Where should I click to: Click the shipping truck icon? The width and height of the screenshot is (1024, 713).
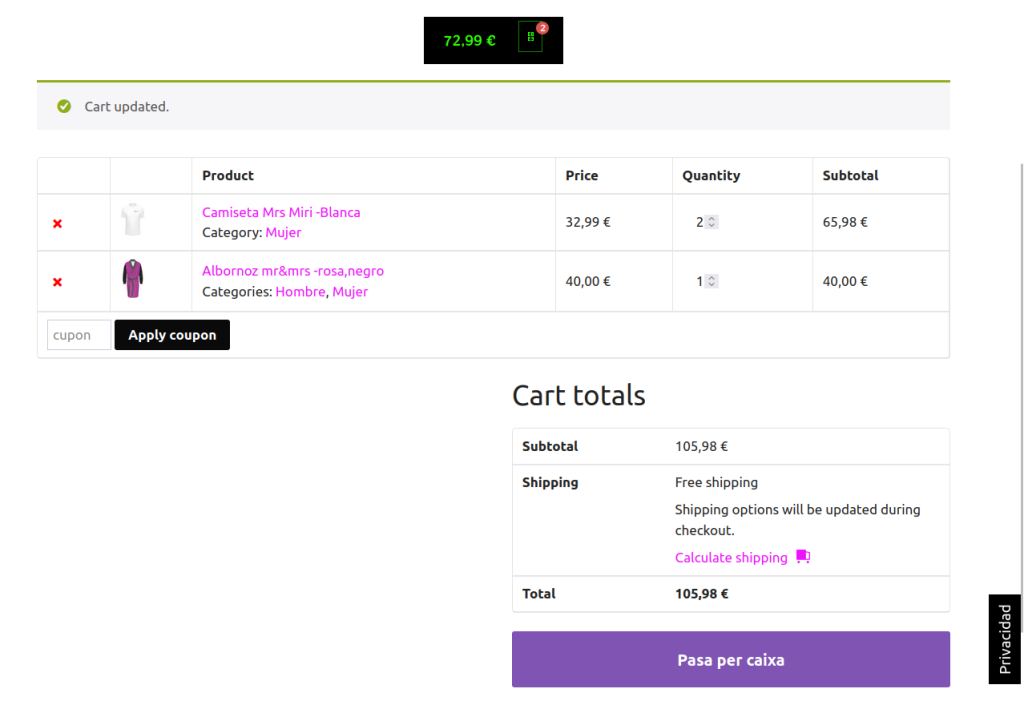(803, 557)
